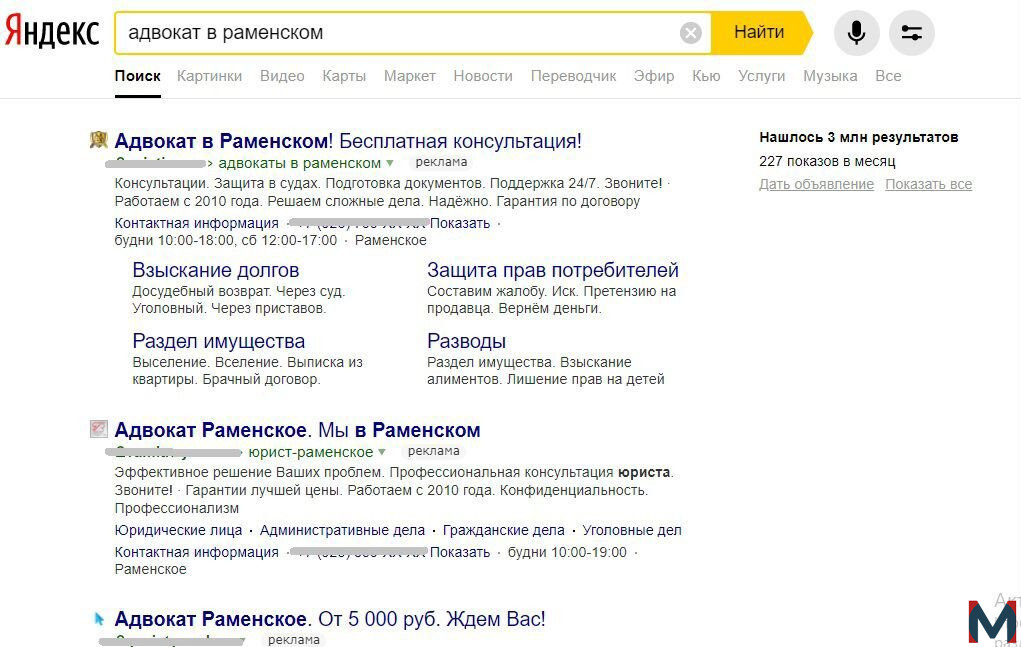Click the Найти search button
The height and width of the screenshot is (647, 1021).
[x=761, y=33]
